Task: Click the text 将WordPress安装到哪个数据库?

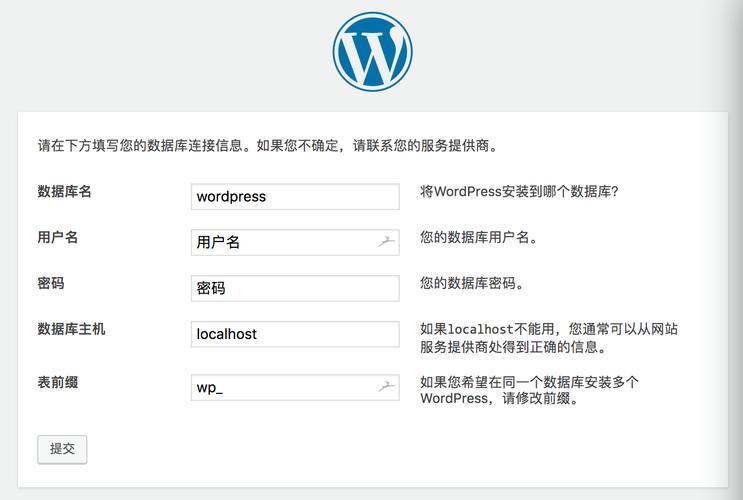Action: 519,191
